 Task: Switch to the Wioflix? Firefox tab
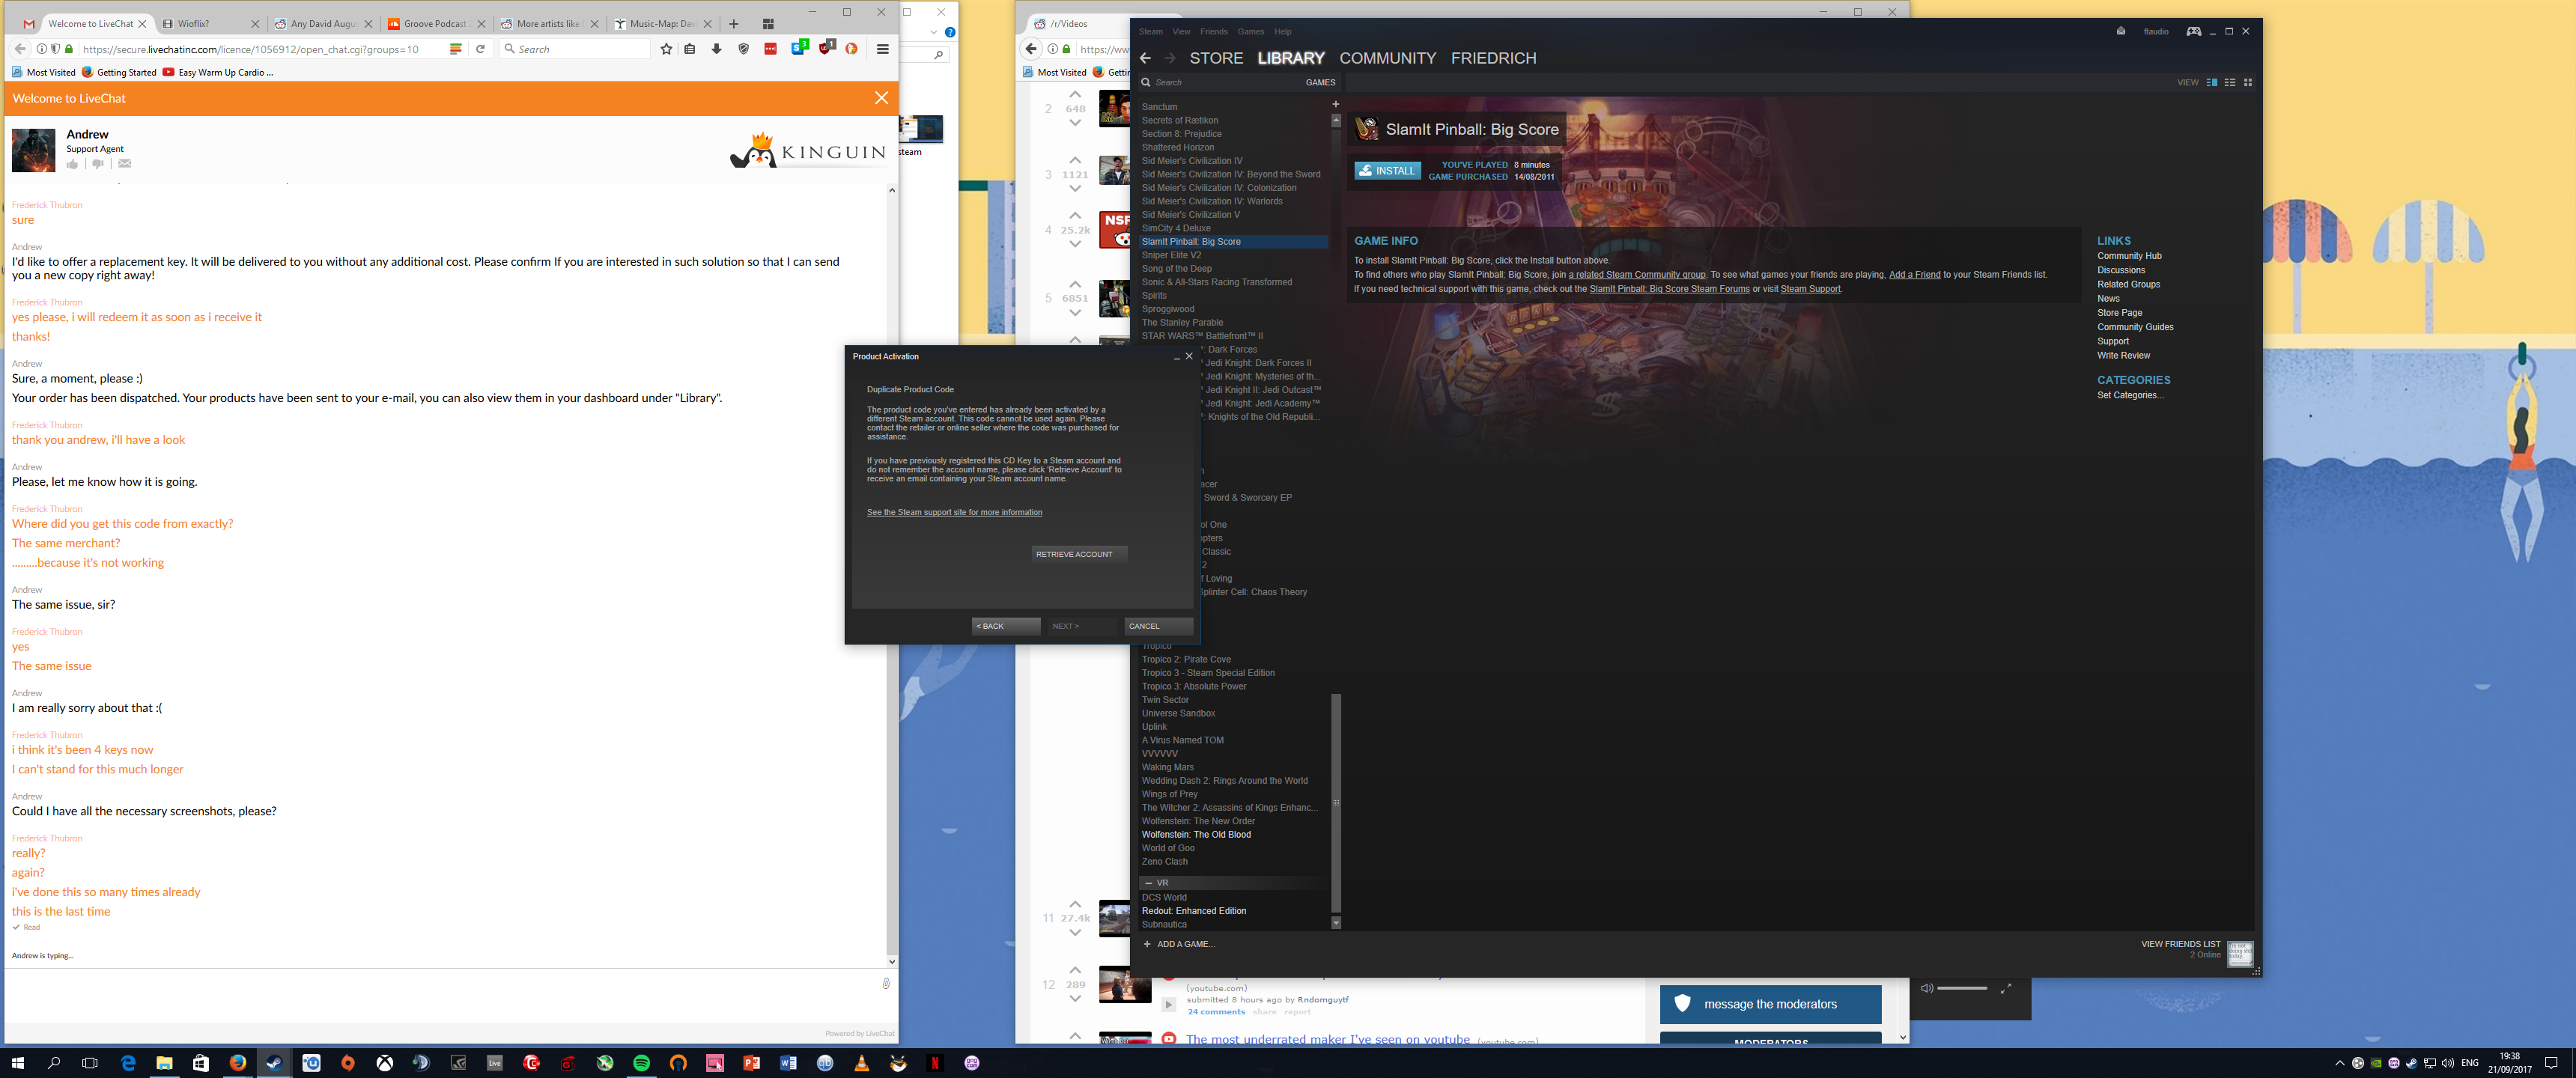tap(210, 24)
